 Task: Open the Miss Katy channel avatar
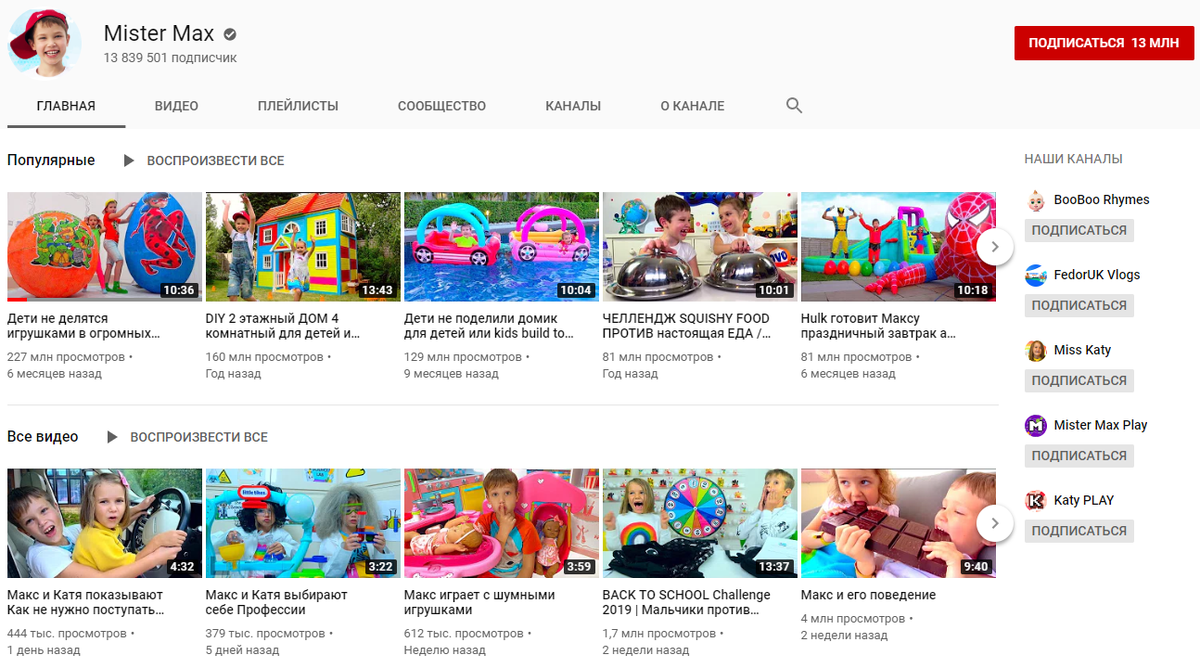(1037, 349)
